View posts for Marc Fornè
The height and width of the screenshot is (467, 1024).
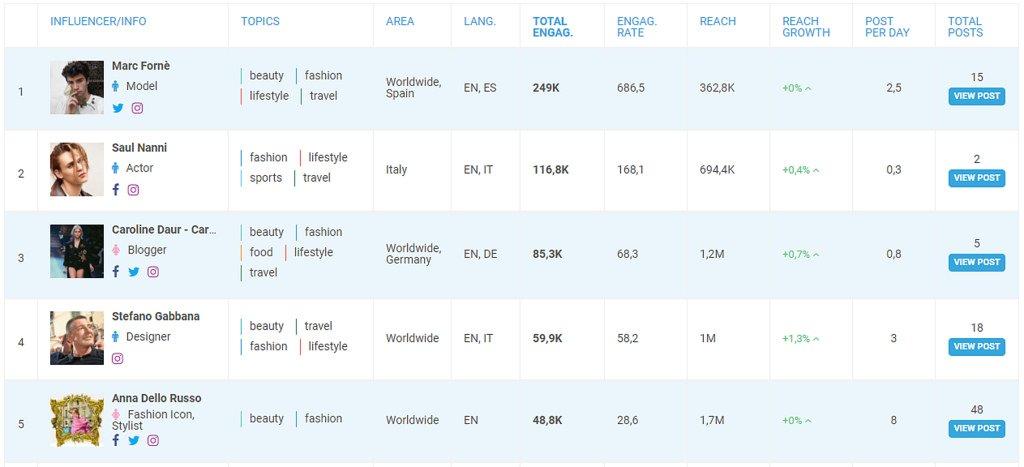(x=976, y=97)
